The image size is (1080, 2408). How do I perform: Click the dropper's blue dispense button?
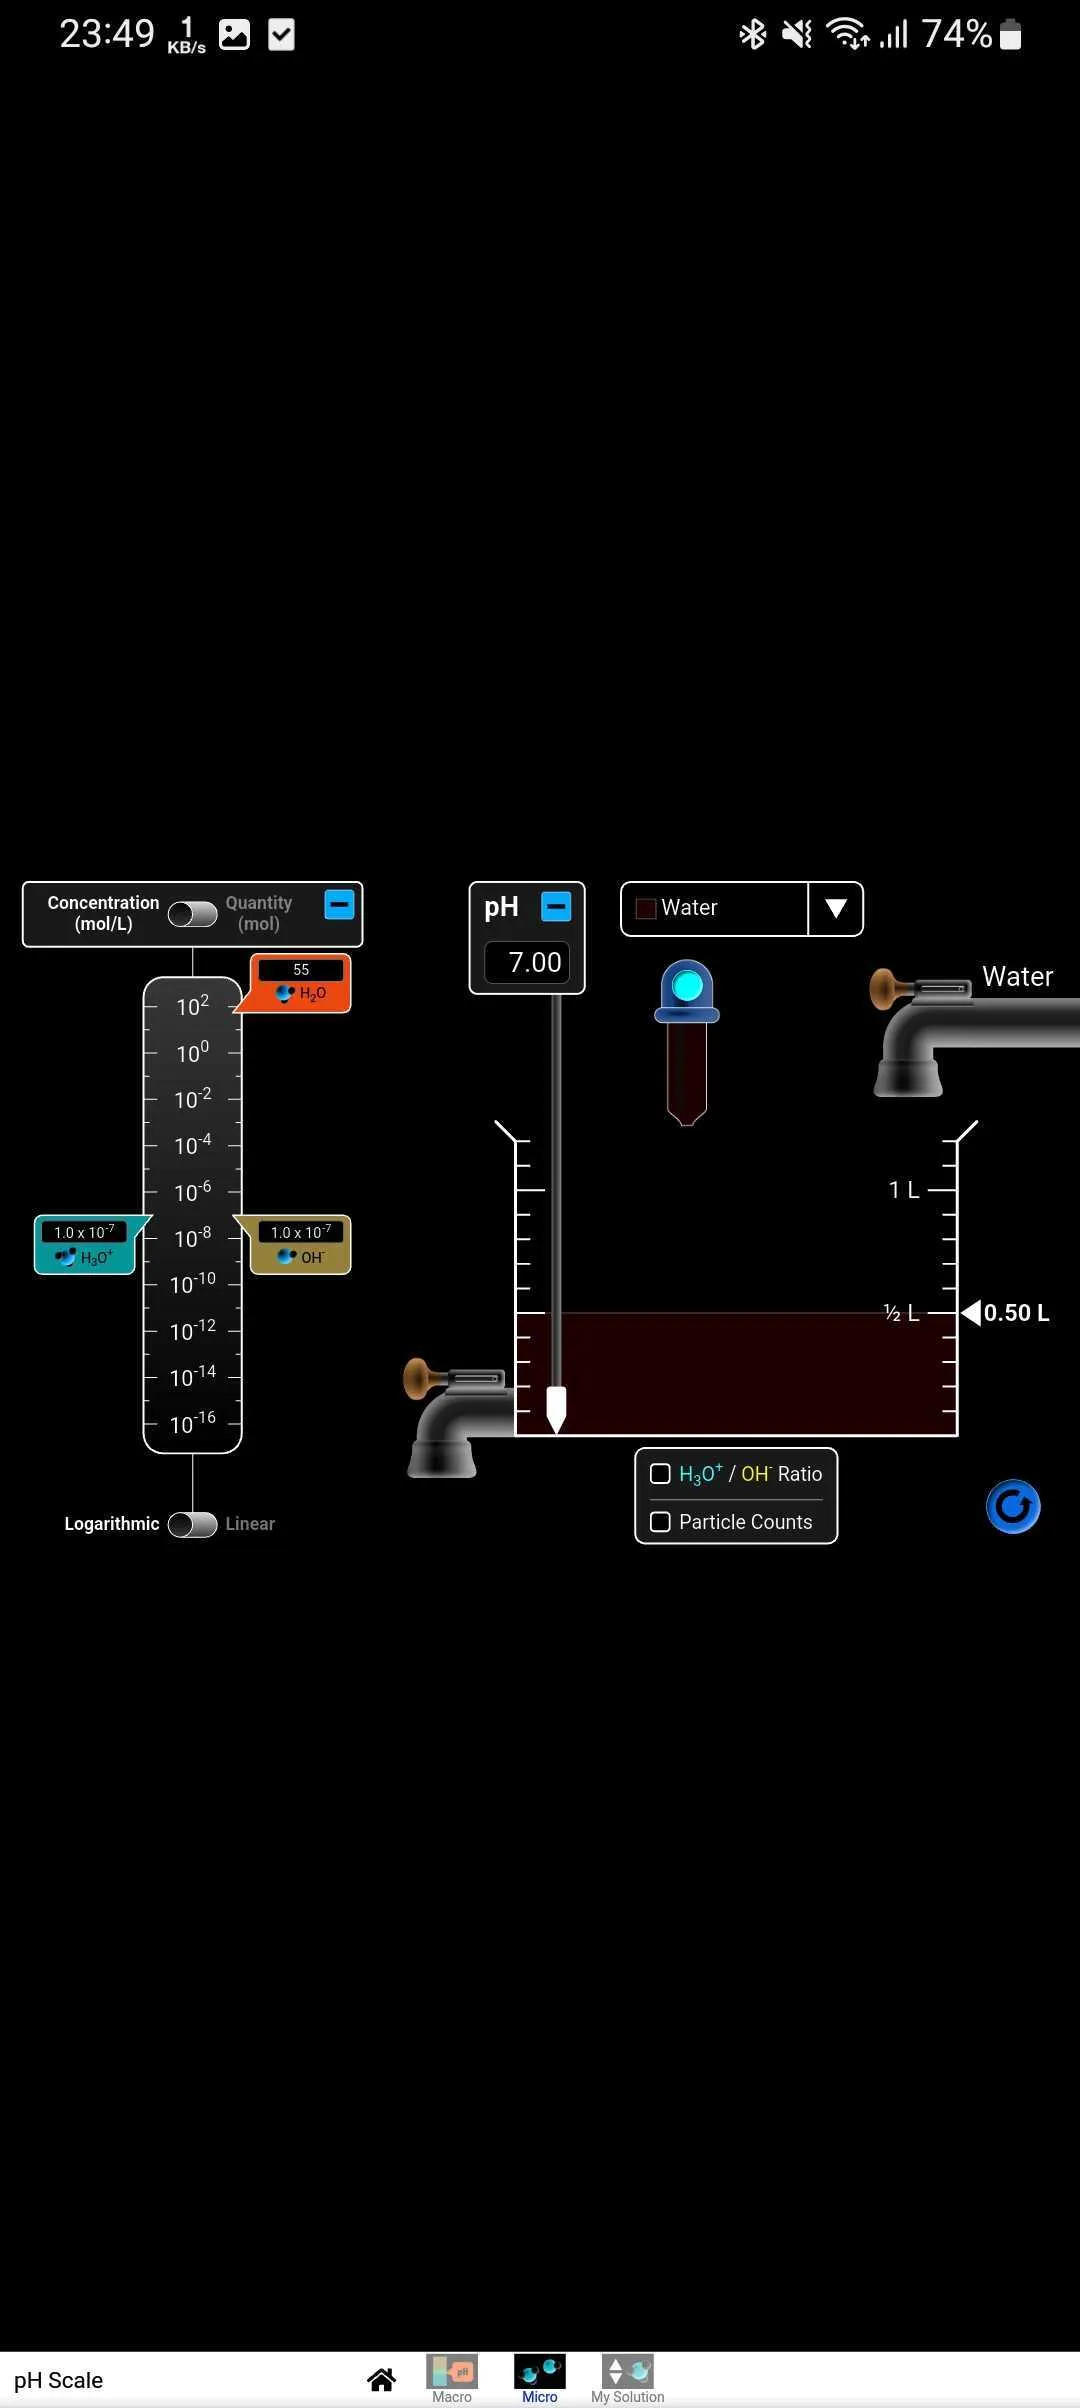687,987
